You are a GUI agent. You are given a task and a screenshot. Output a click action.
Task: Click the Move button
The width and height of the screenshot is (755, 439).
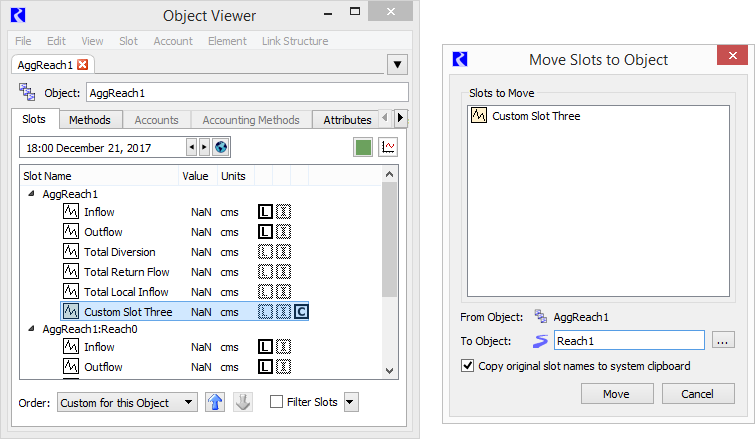point(617,394)
